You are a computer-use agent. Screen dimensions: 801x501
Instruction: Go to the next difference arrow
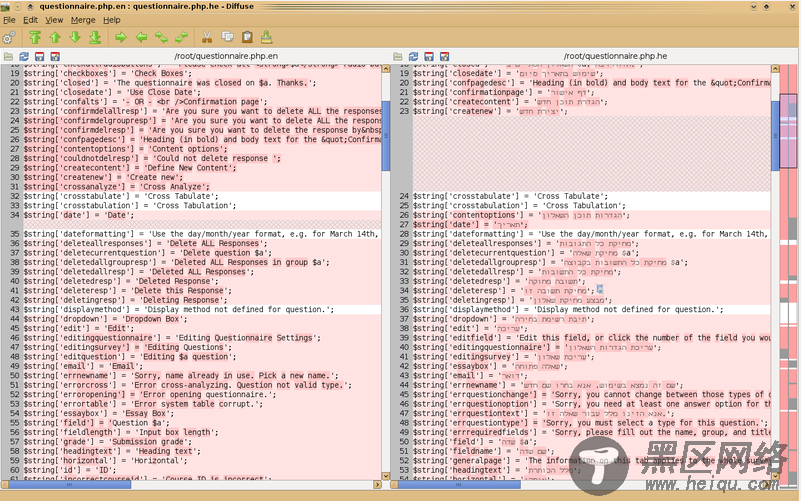point(75,37)
